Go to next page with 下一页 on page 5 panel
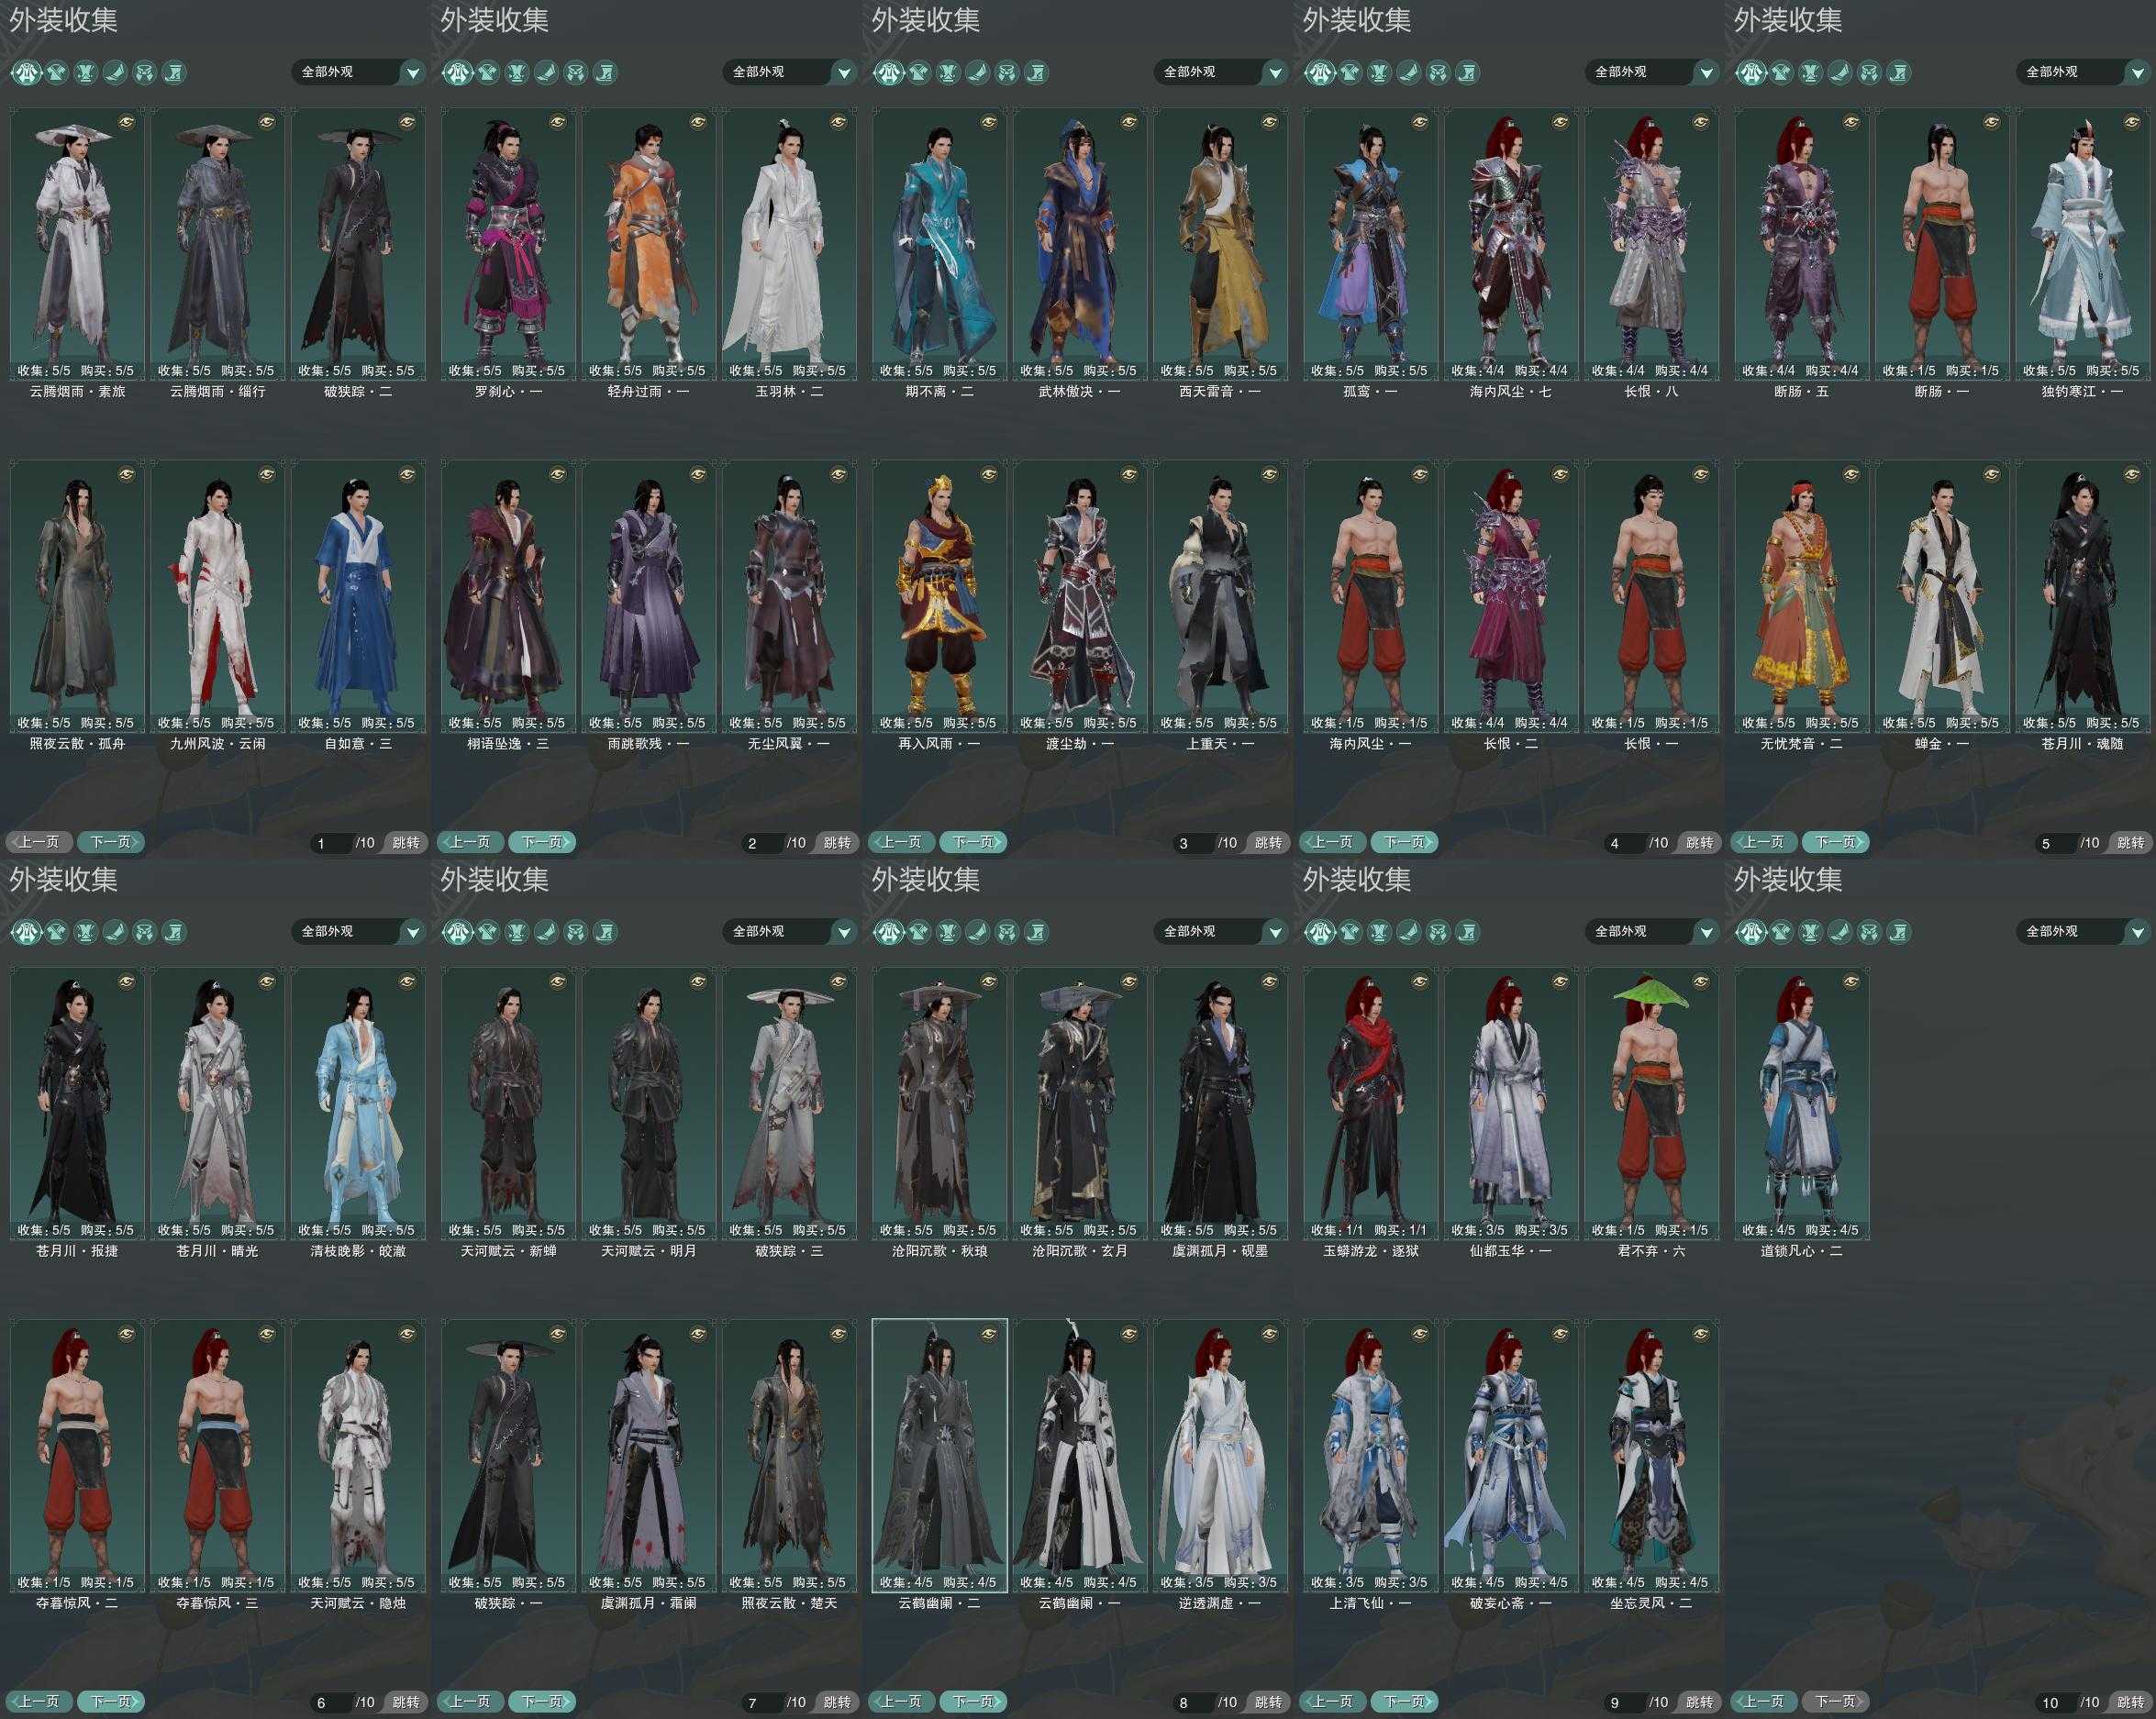Image resolution: width=2156 pixels, height=1719 pixels. [x=1835, y=842]
